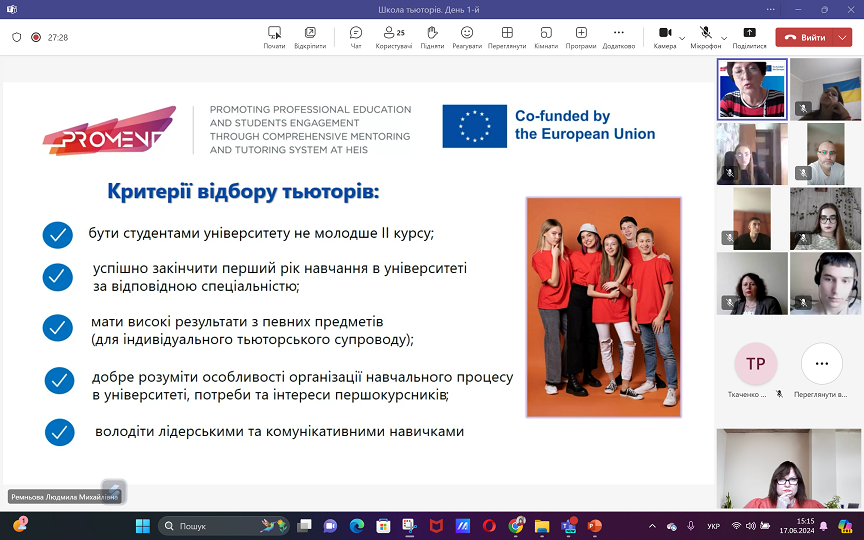This screenshot has height=540, width=864.
Task: Click Почати take control icon
Action: pyautogui.click(x=274, y=37)
